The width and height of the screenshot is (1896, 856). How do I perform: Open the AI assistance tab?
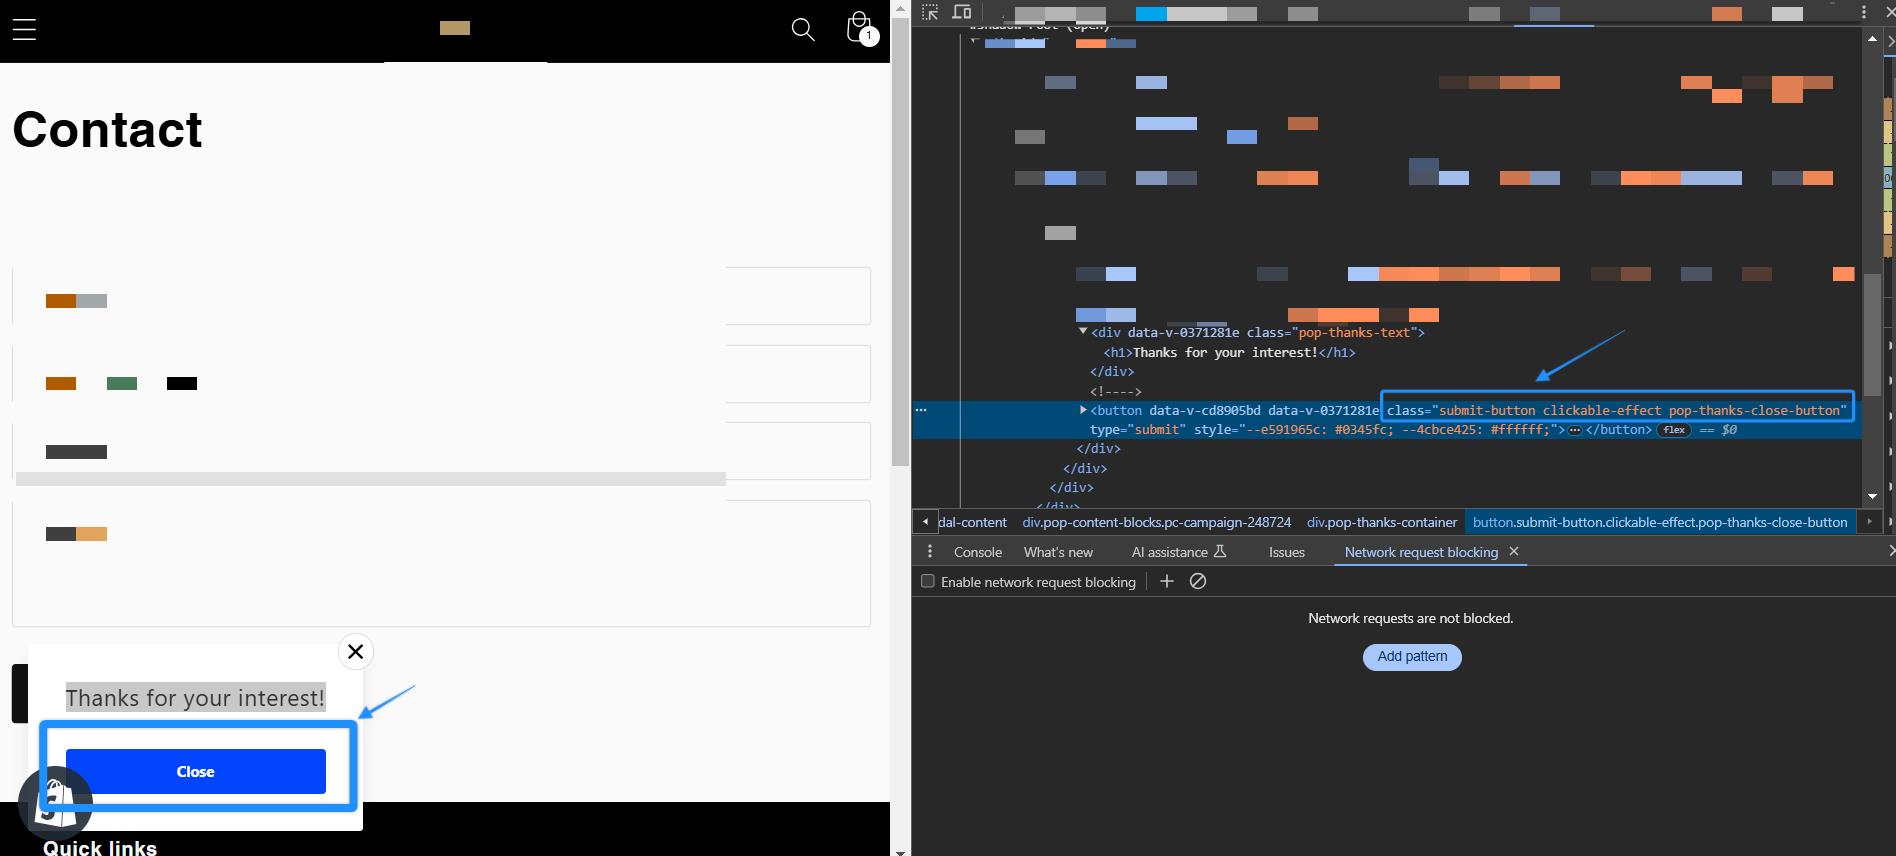point(1178,552)
